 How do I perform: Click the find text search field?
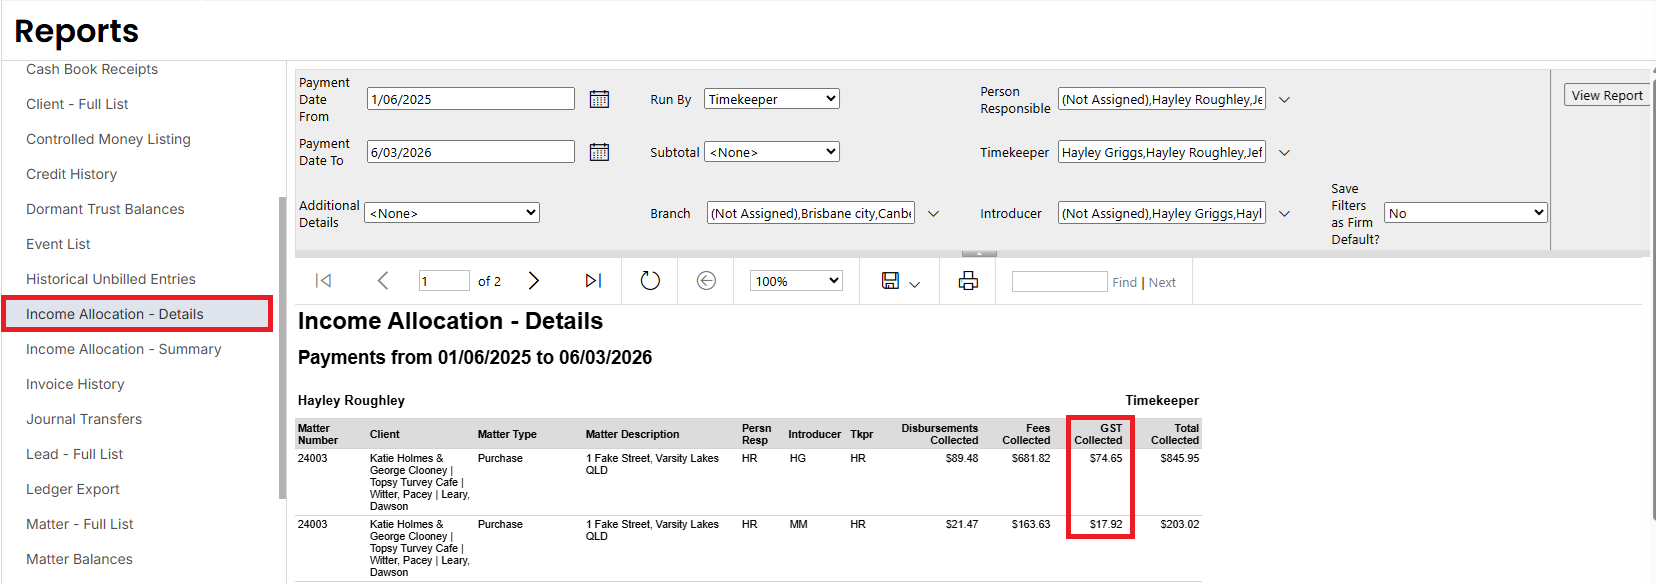pos(1059,282)
